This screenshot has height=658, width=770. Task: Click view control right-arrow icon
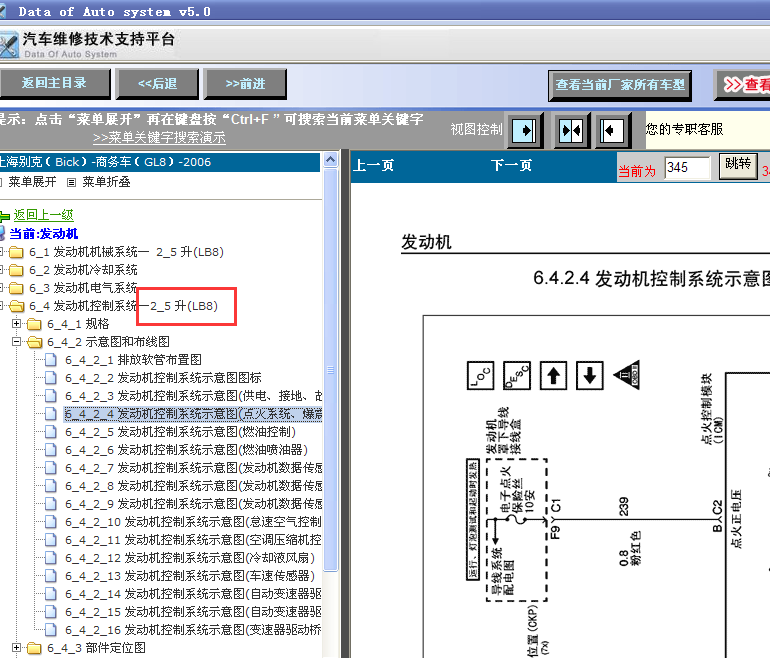coord(525,131)
